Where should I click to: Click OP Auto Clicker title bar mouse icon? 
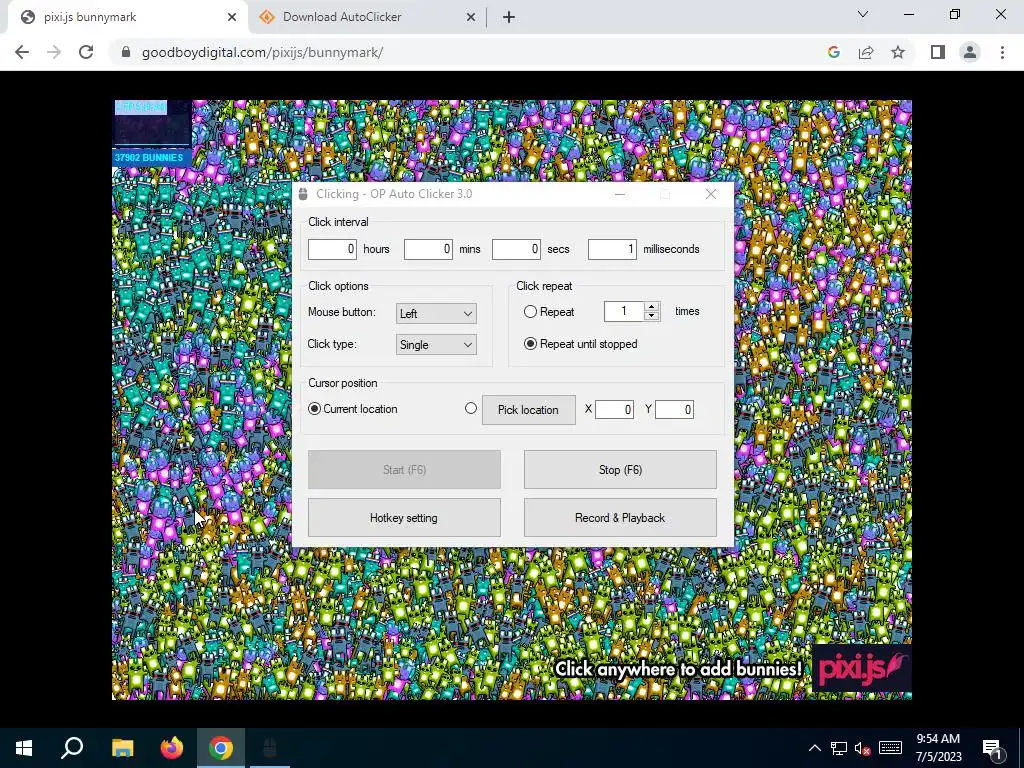point(303,194)
